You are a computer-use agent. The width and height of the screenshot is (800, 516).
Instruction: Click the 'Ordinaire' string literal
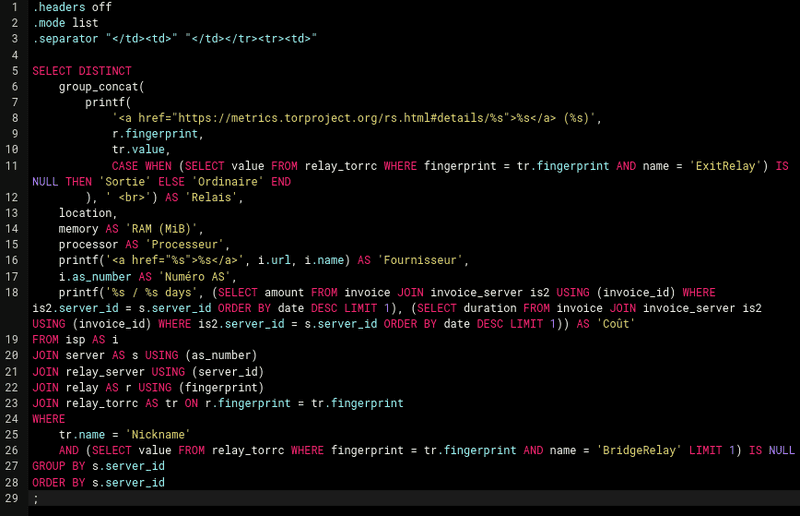pyautogui.click(x=228, y=182)
